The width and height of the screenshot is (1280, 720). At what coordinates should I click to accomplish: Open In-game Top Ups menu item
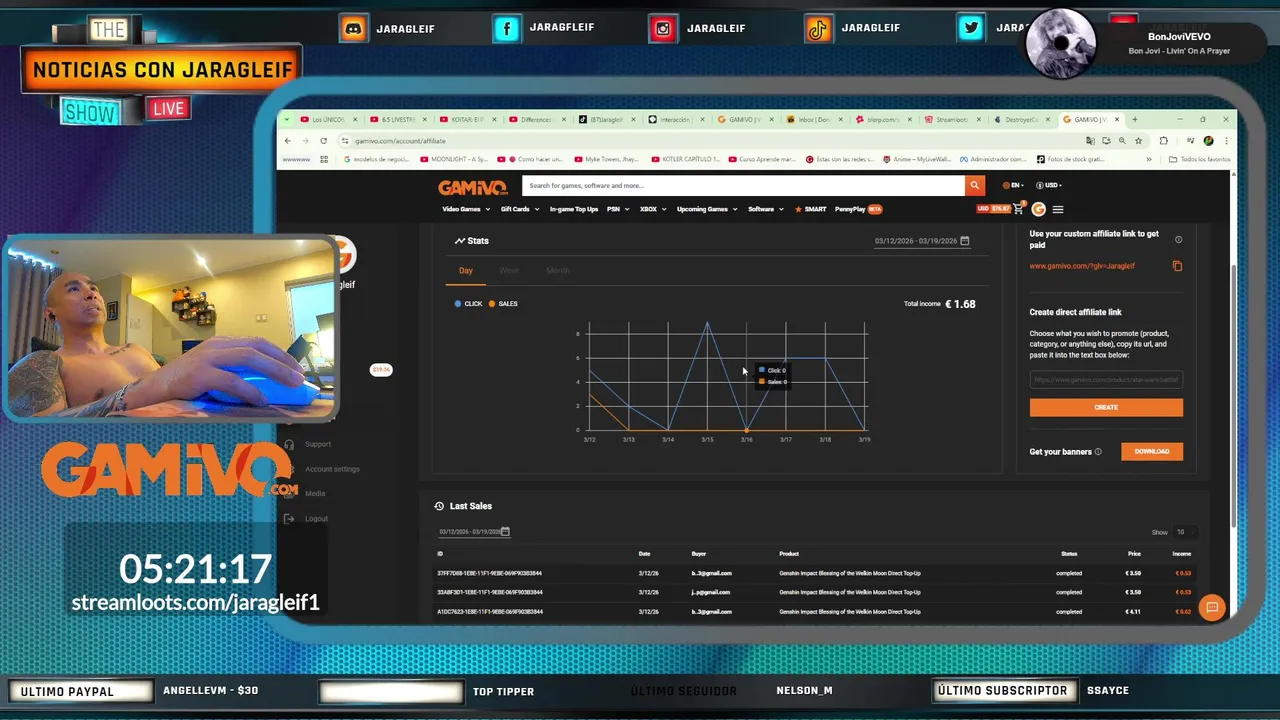tap(574, 209)
